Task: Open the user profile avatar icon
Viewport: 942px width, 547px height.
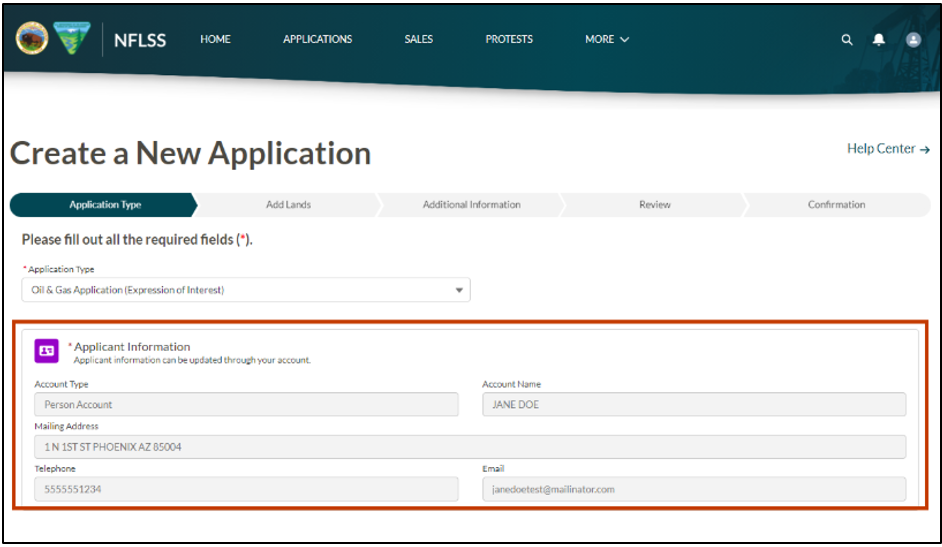Action: coord(913,40)
